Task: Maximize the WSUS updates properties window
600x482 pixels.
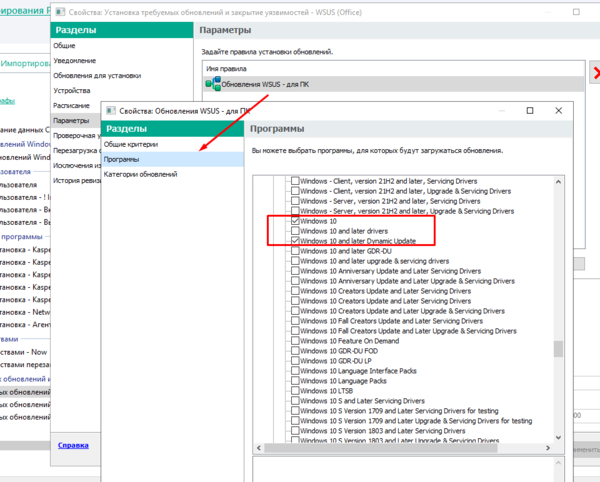Action: click(530, 110)
